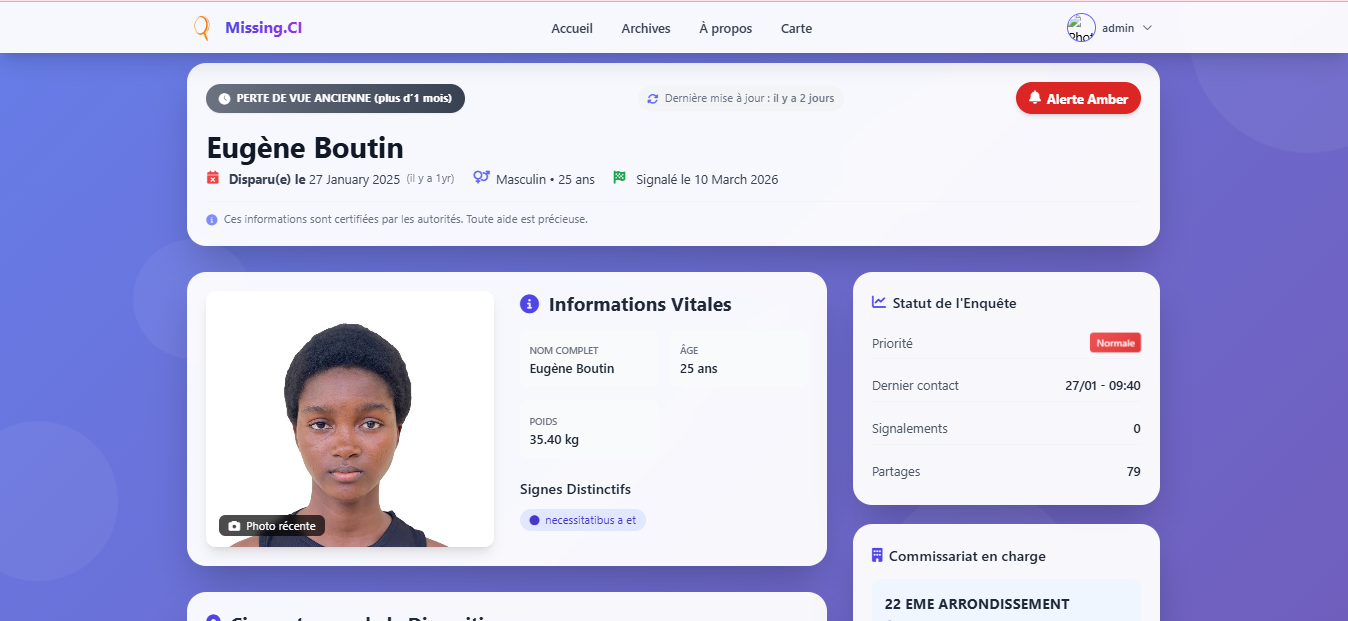Click the Missing.CI magnifier logo icon

tap(202, 28)
